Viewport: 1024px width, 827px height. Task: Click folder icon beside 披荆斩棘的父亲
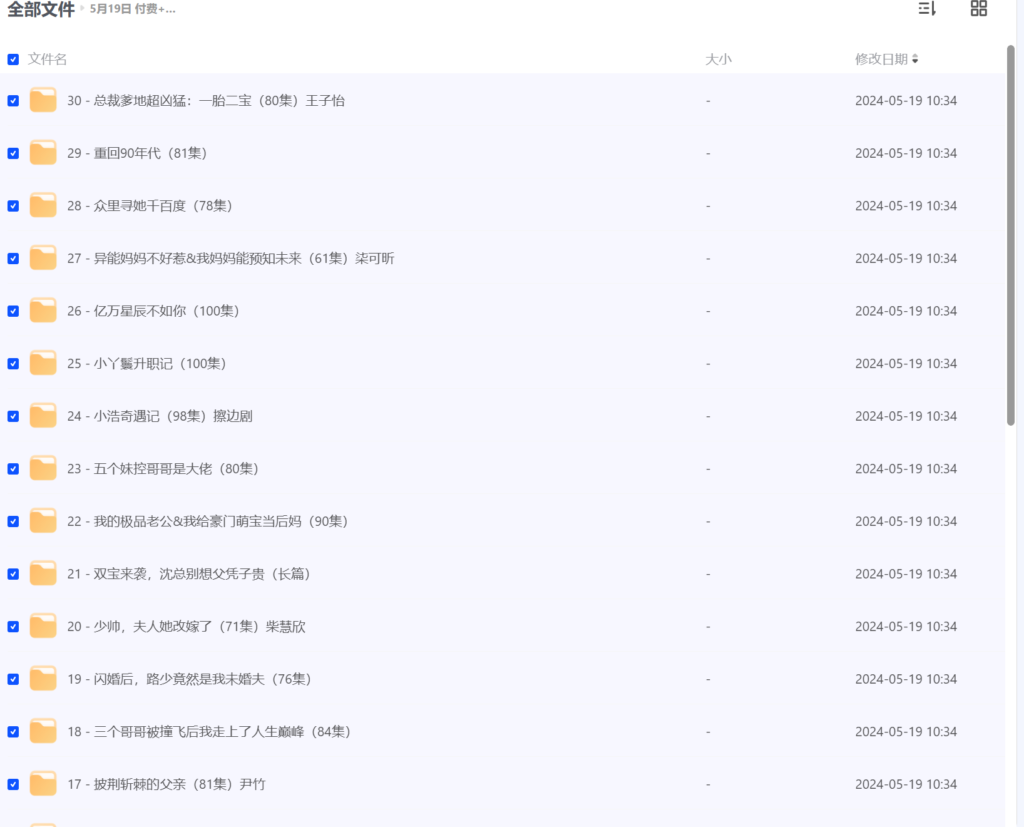tap(42, 784)
